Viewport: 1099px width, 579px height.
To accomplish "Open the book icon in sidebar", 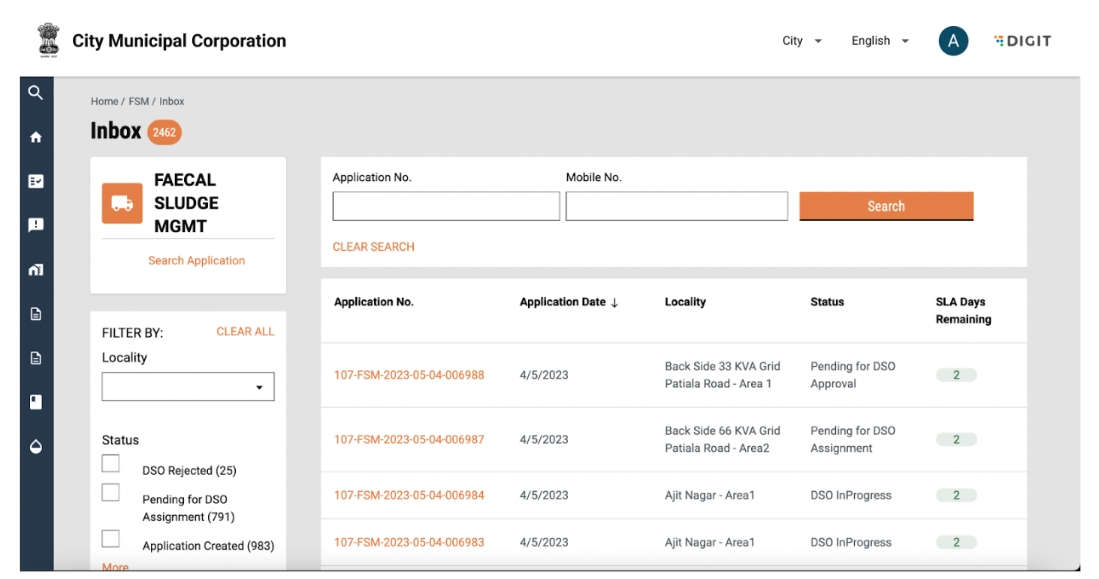I will [x=36, y=402].
